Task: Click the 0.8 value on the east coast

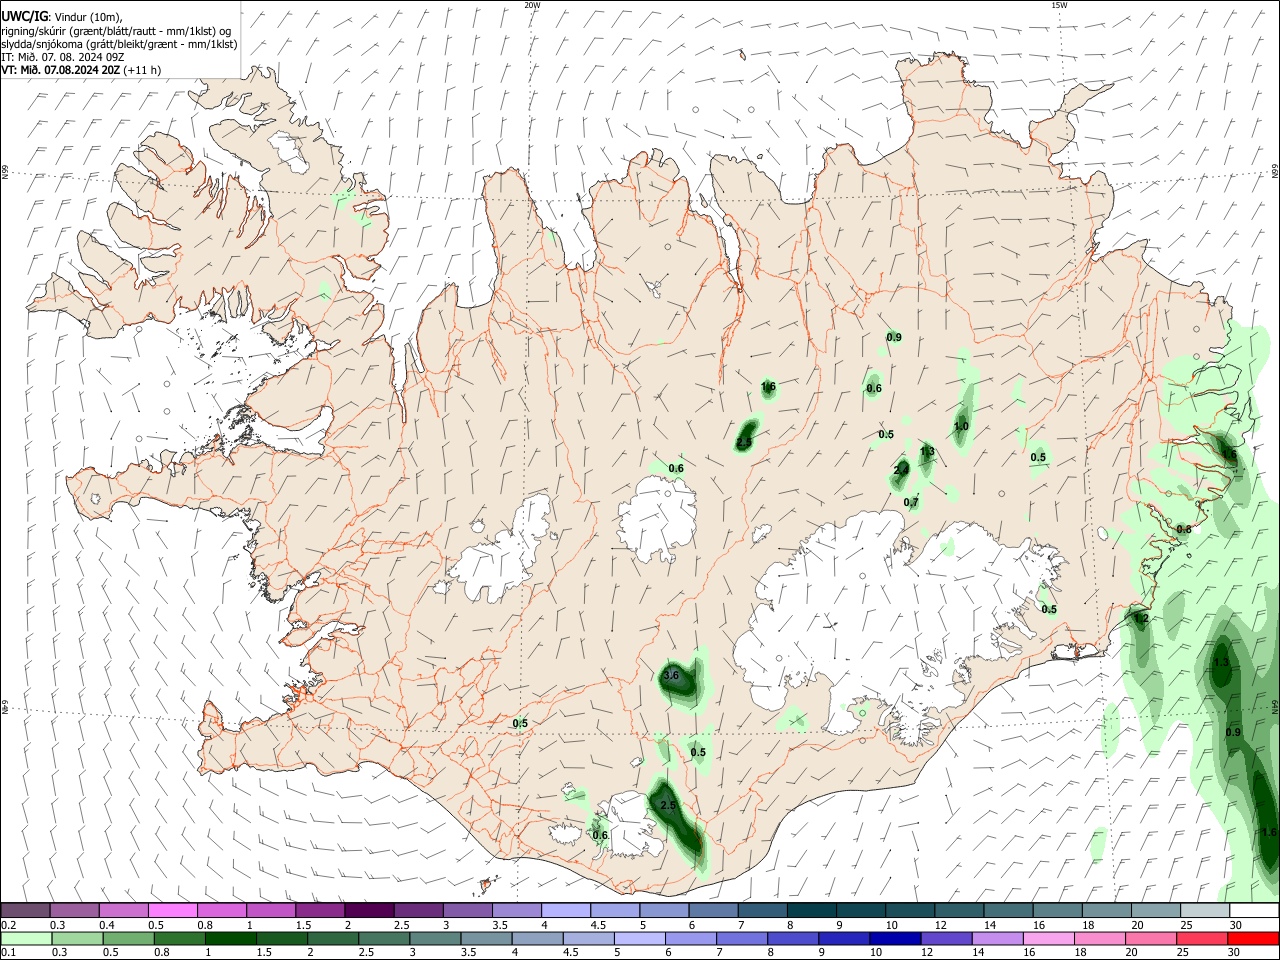Action: 1184,528
